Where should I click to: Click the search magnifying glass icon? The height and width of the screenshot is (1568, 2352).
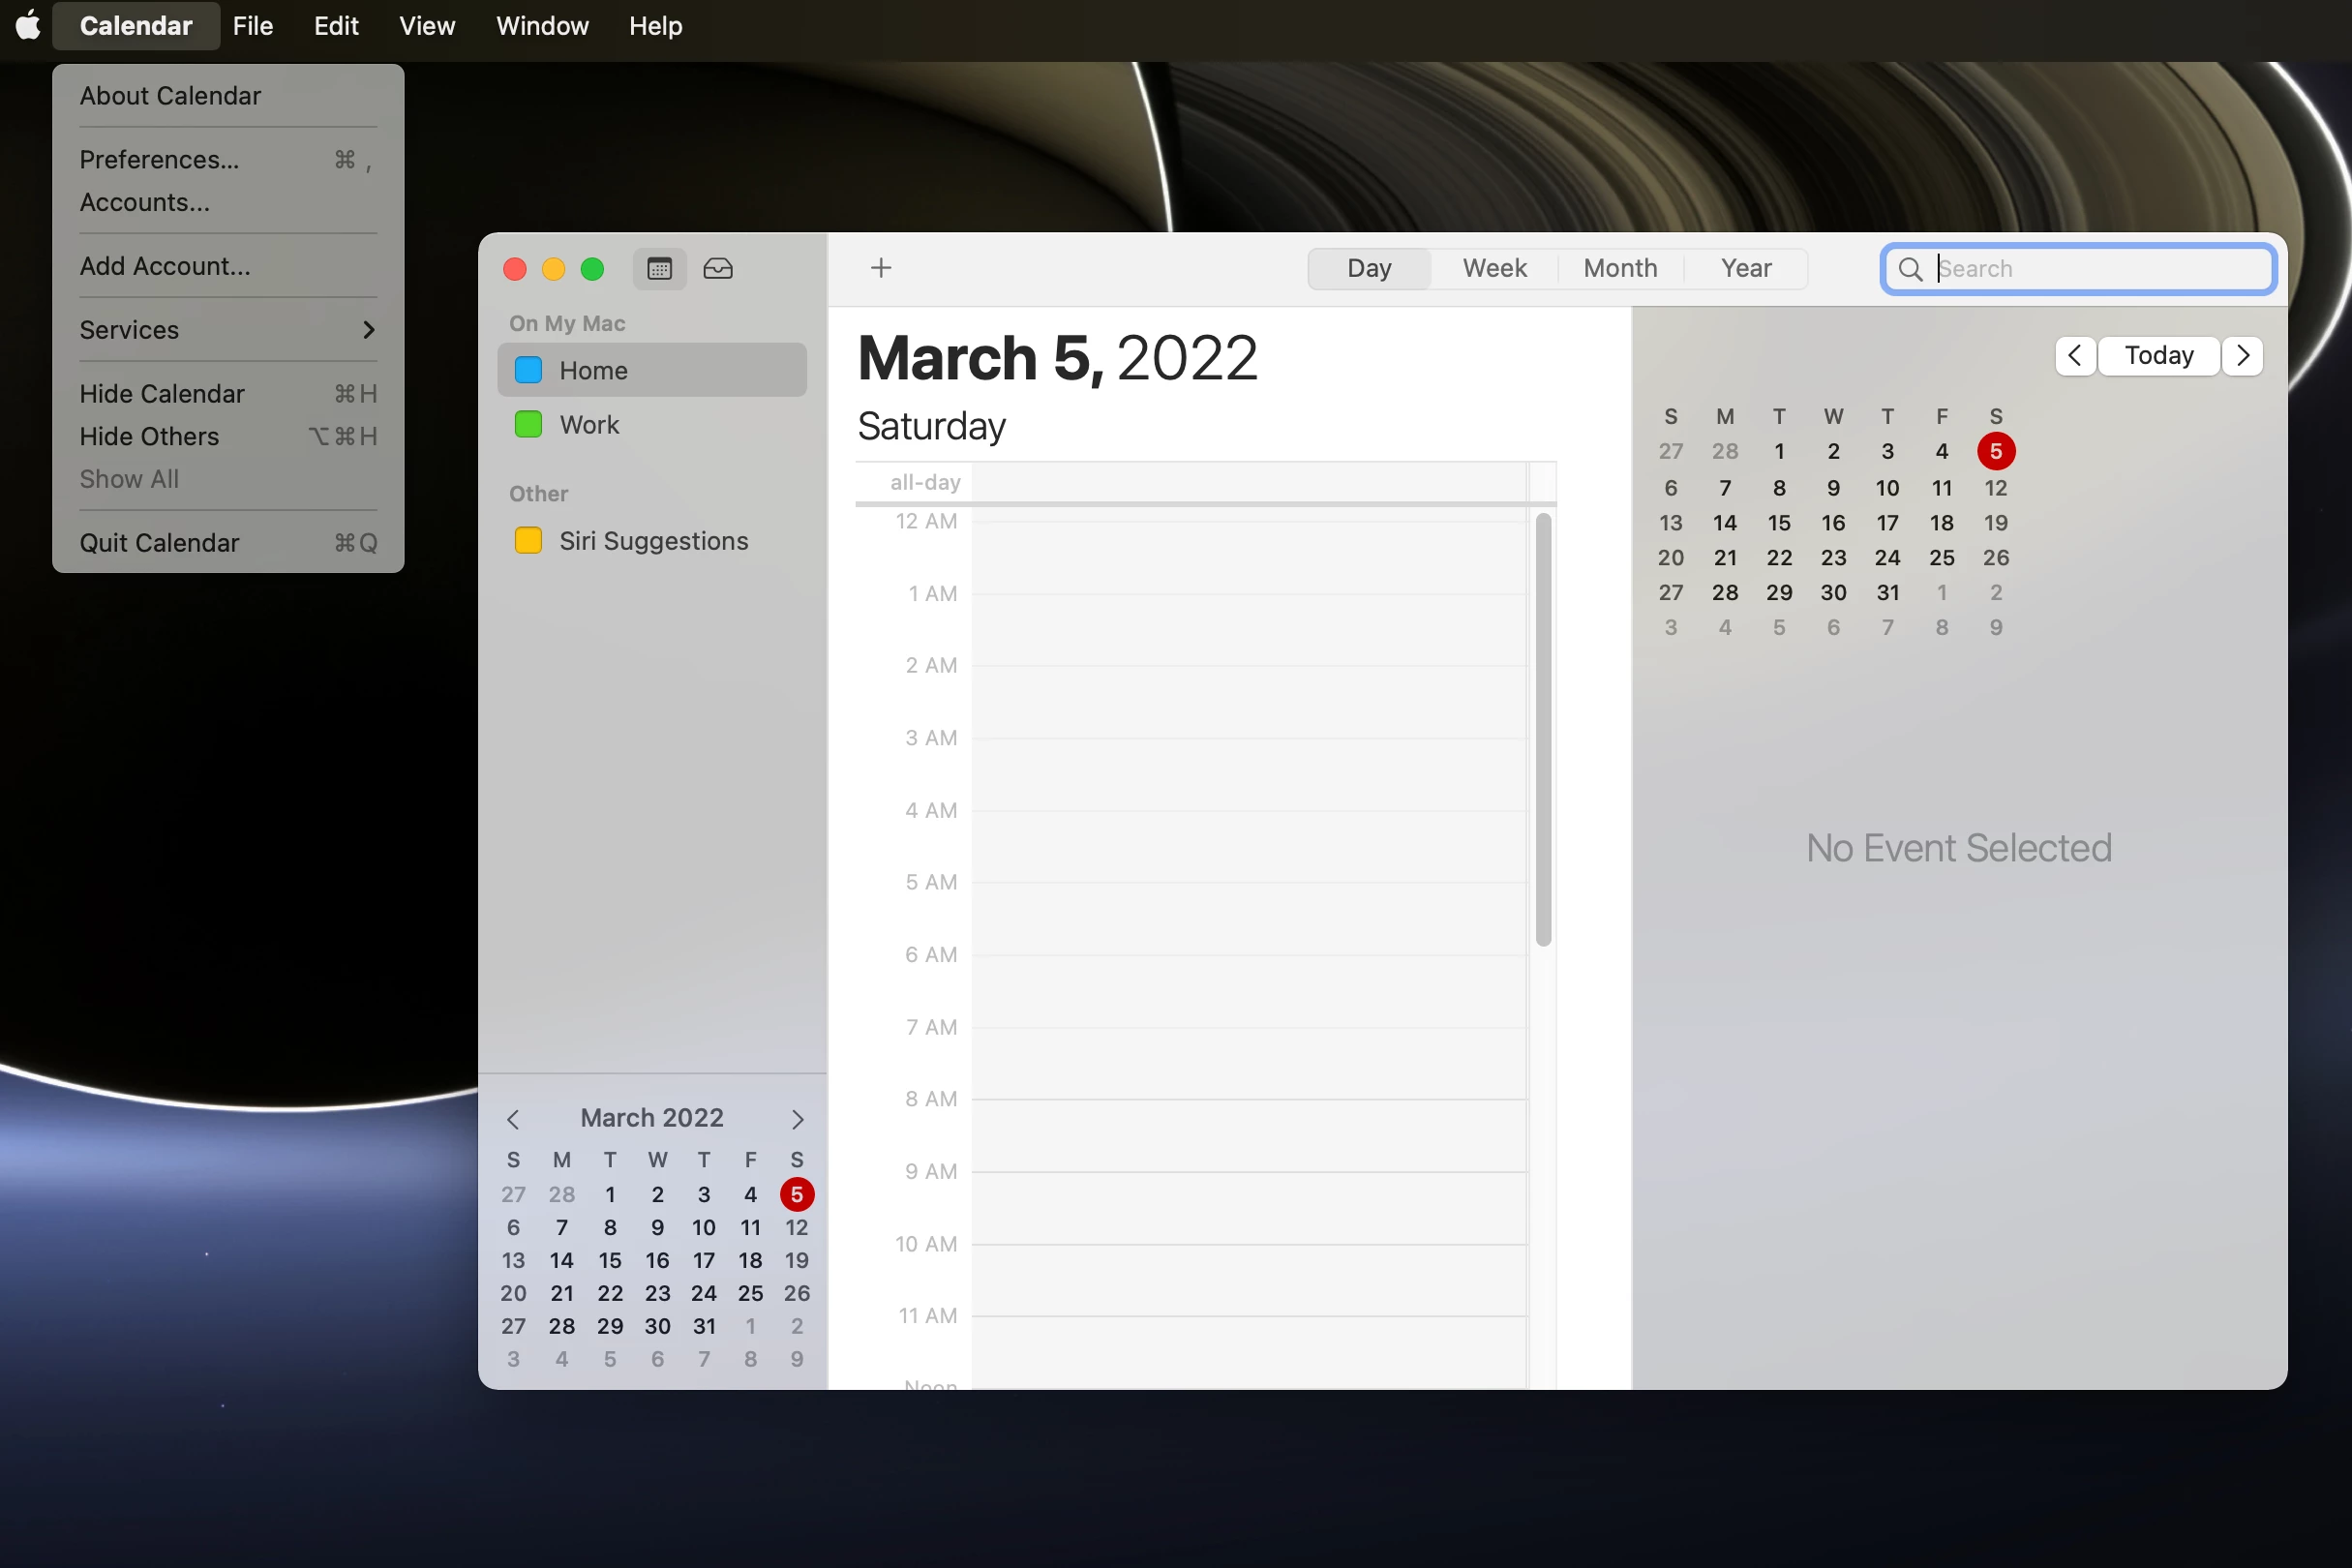click(1910, 269)
